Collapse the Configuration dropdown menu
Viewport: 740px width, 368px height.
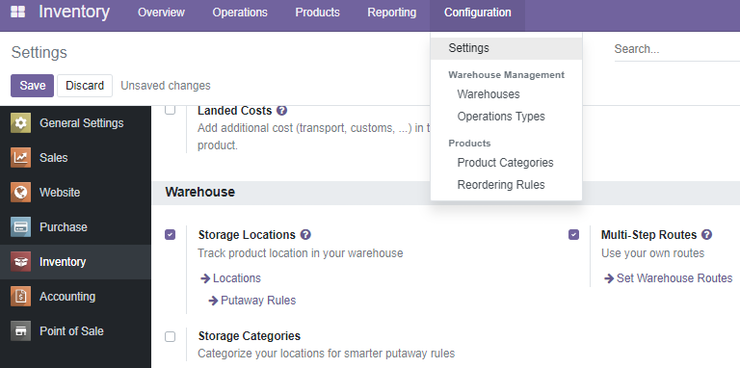(x=477, y=13)
